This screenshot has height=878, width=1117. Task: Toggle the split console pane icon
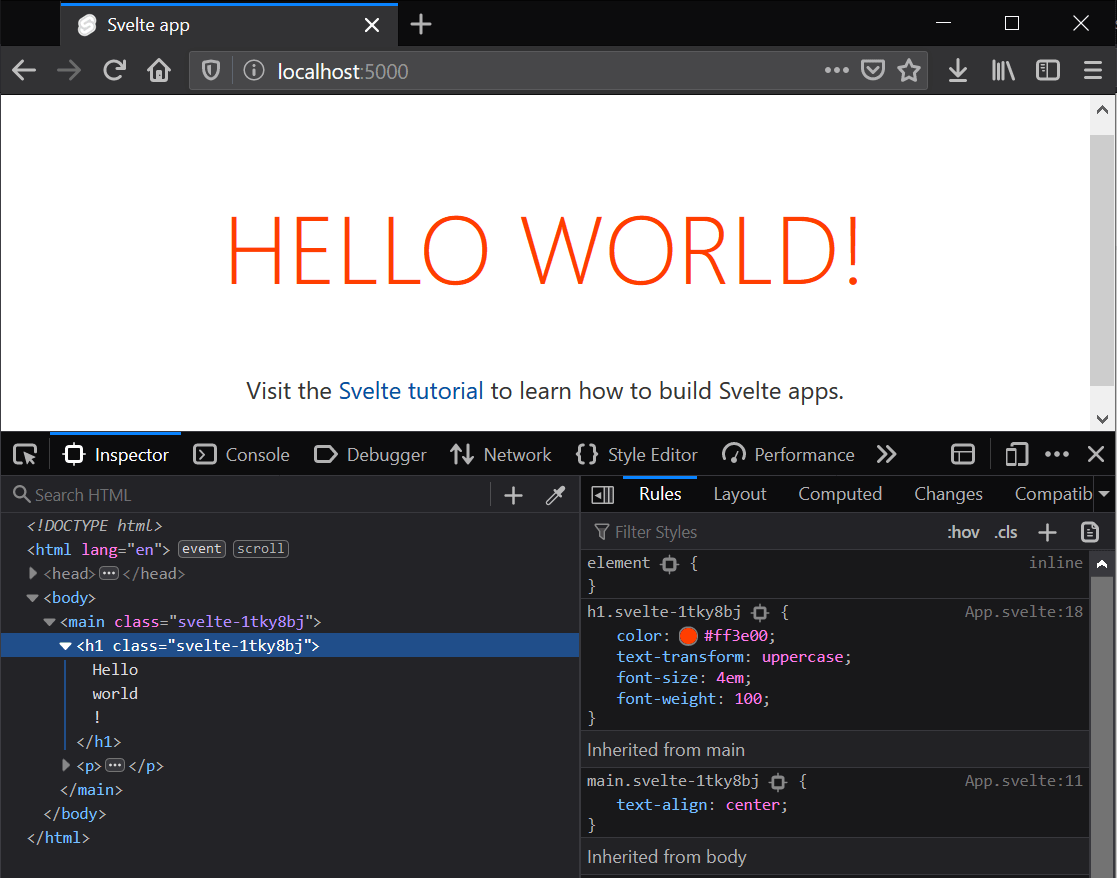click(x=962, y=454)
